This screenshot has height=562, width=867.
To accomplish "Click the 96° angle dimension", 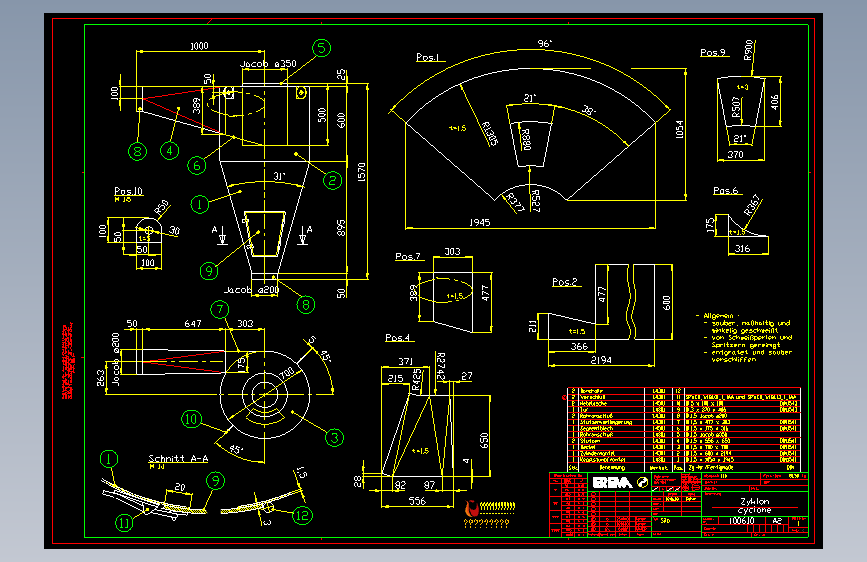I will tap(545, 44).
